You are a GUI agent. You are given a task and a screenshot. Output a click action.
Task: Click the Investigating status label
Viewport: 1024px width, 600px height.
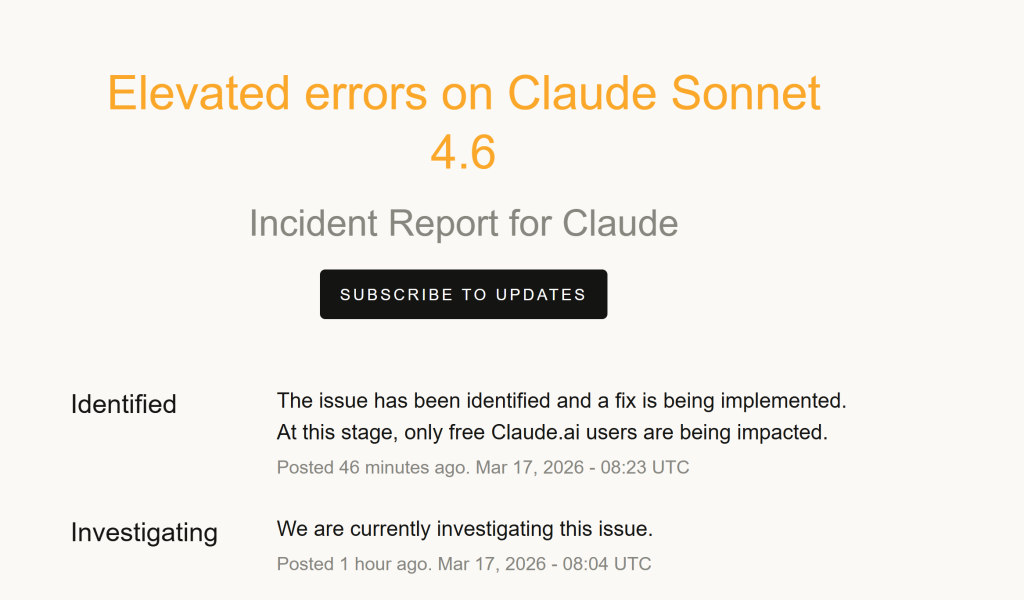click(x=144, y=532)
